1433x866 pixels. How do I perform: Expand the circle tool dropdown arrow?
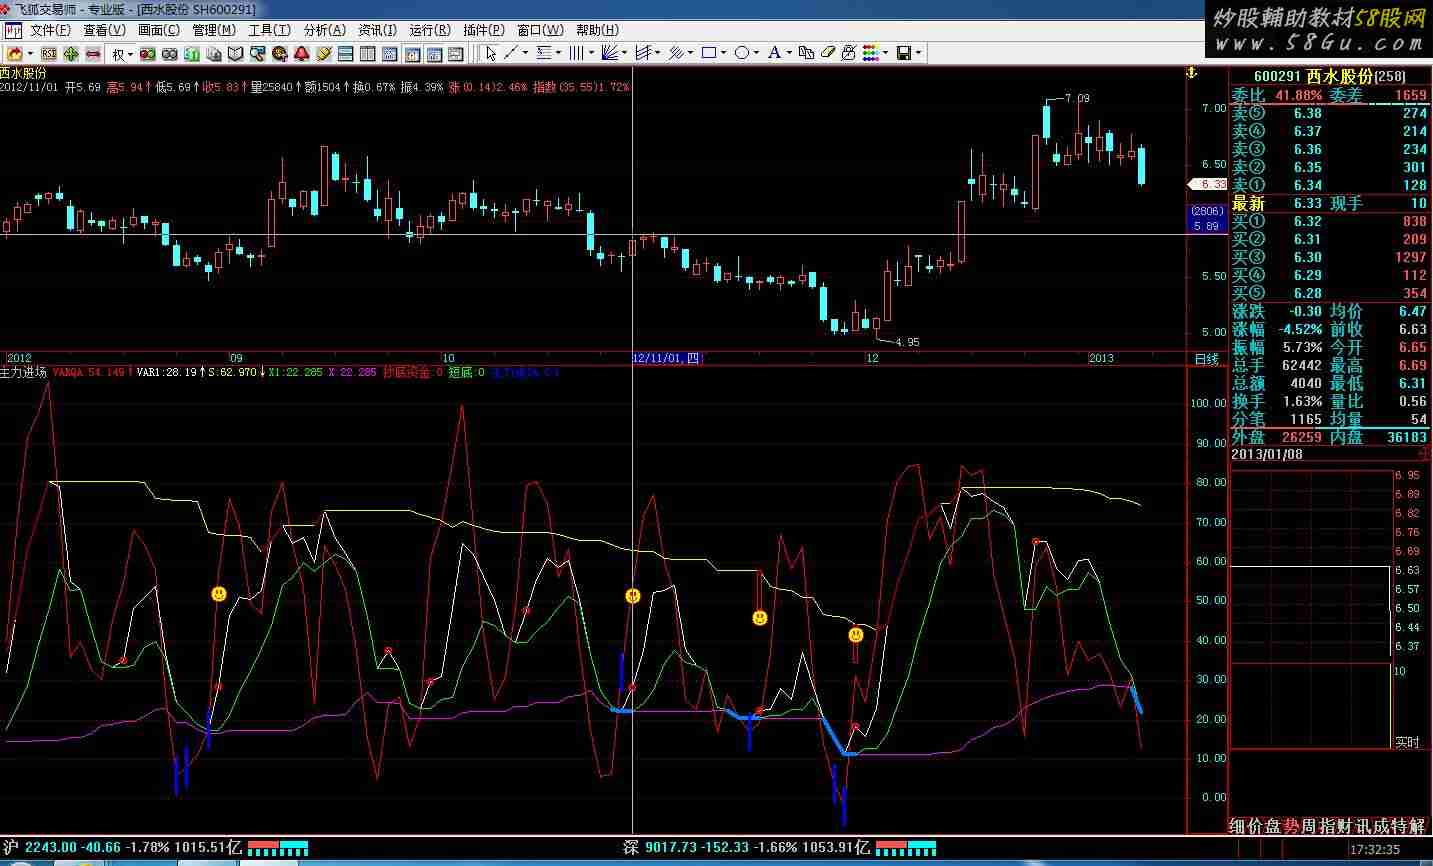point(756,53)
